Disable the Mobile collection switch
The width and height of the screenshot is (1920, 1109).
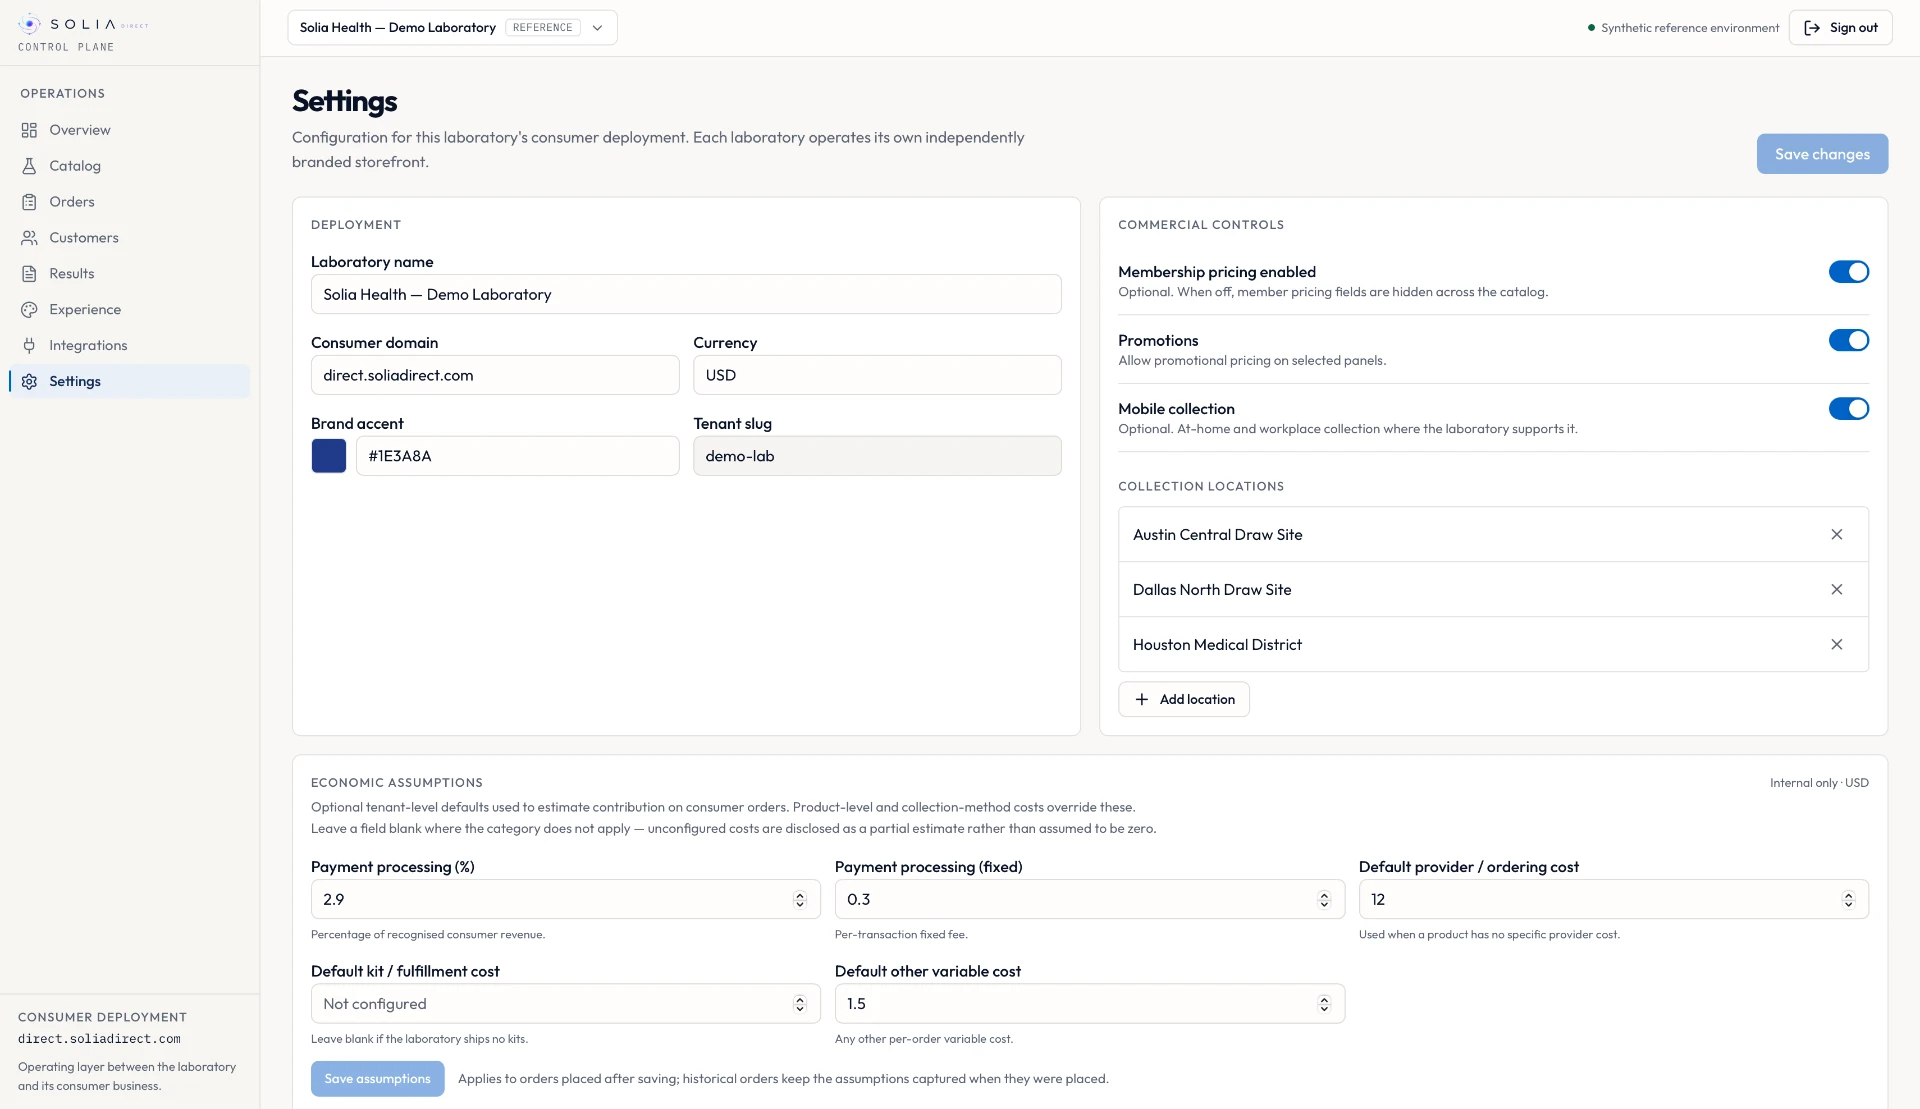click(x=1849, y=409)
